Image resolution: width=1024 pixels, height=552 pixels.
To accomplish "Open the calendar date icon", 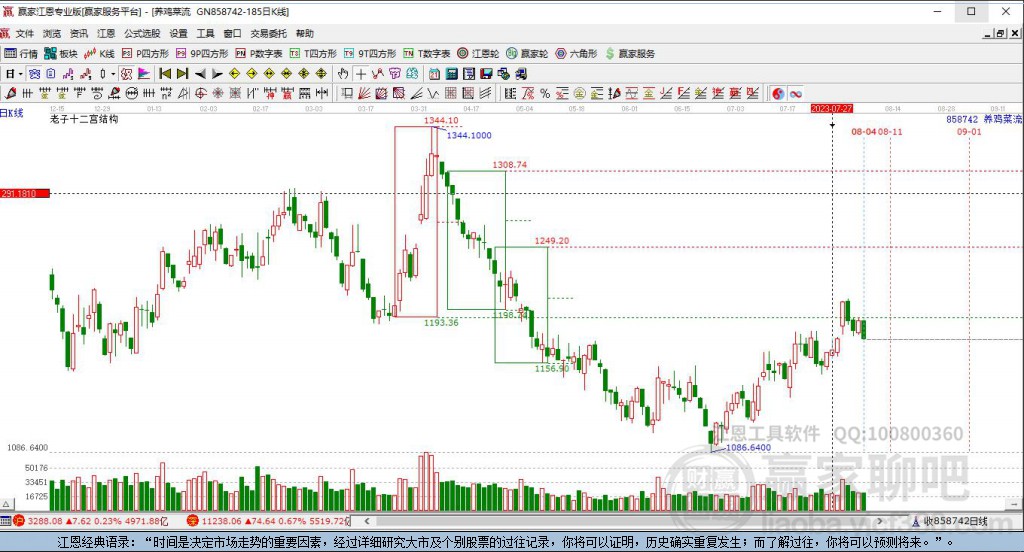I will (434, 74).
